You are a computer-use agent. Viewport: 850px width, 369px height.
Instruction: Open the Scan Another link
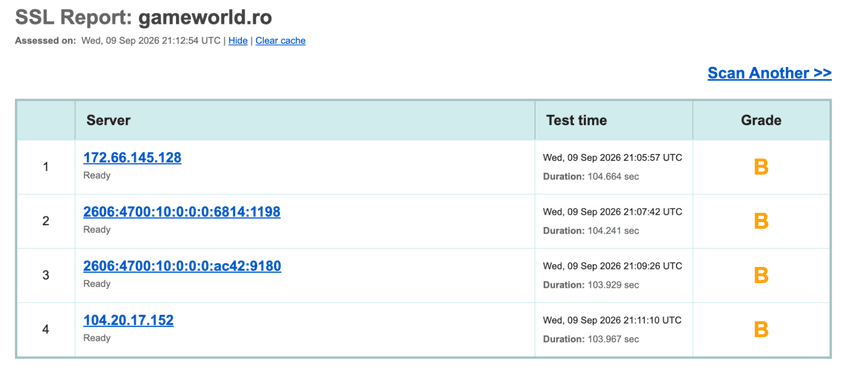[769, 73]
